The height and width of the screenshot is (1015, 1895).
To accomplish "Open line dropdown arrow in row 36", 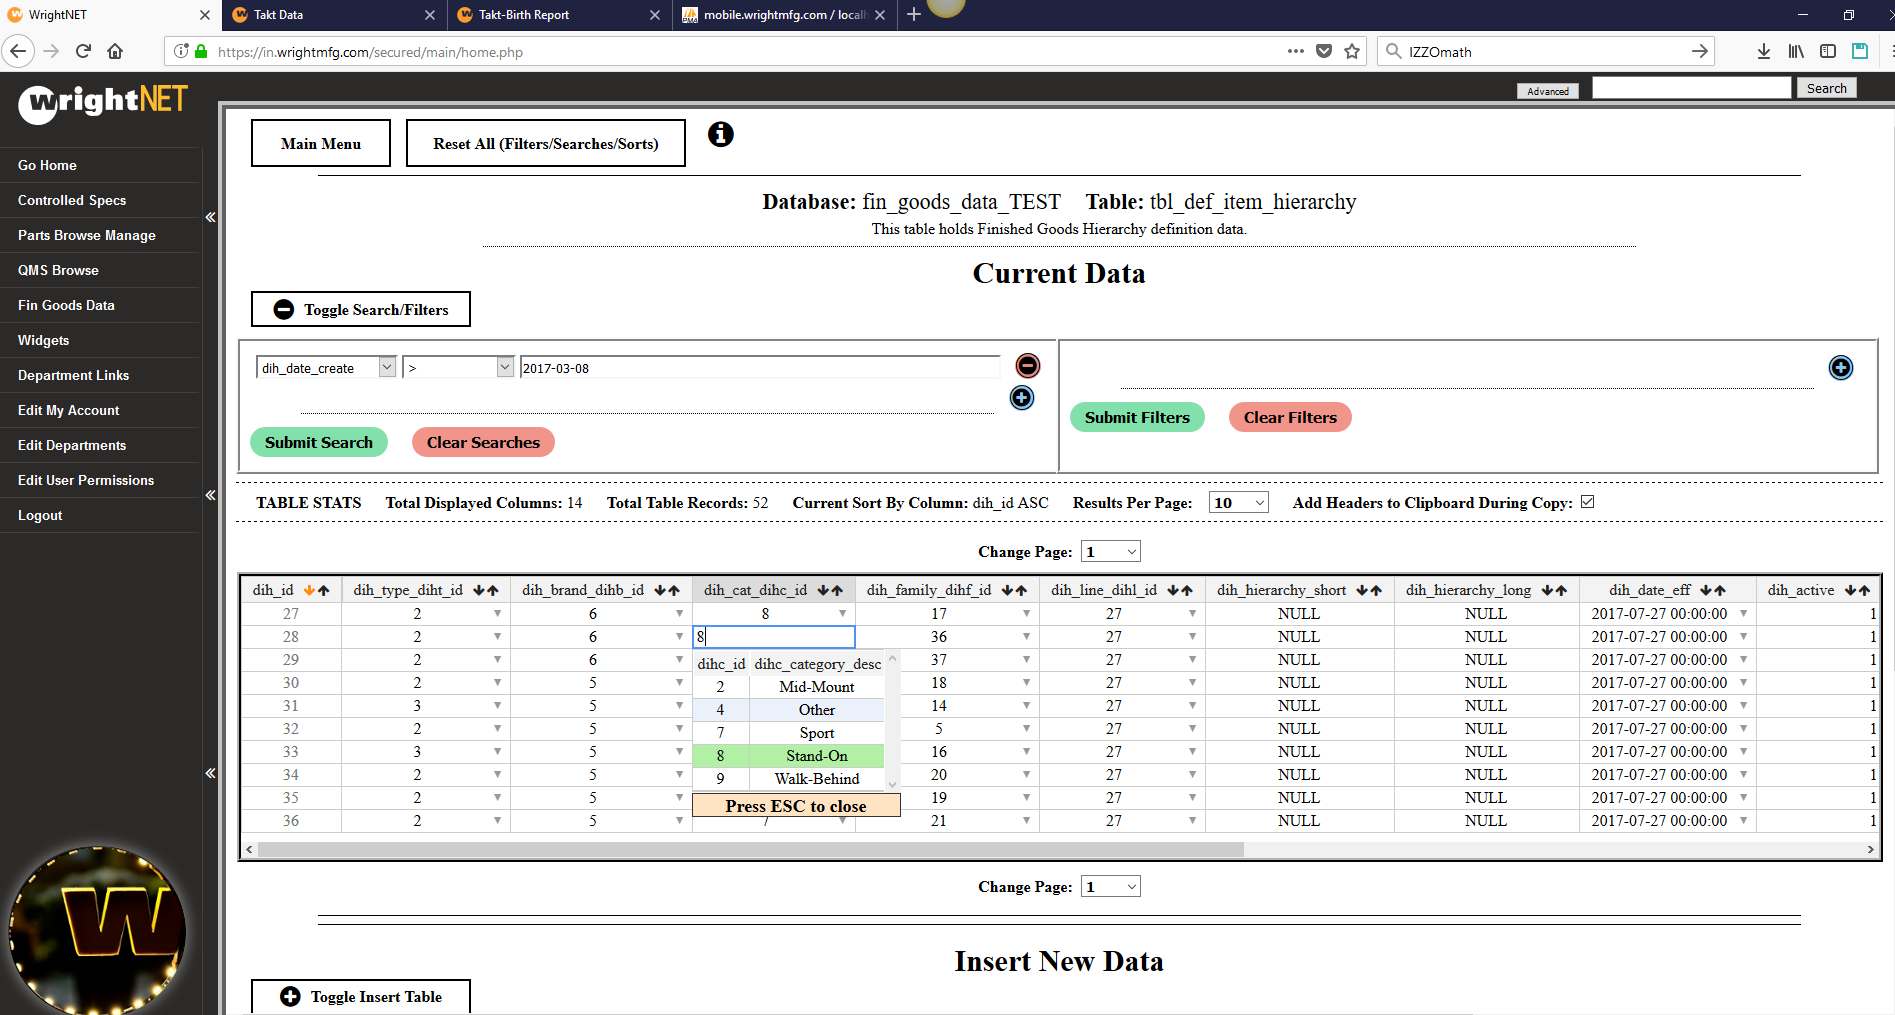I will coord(1192,820).
